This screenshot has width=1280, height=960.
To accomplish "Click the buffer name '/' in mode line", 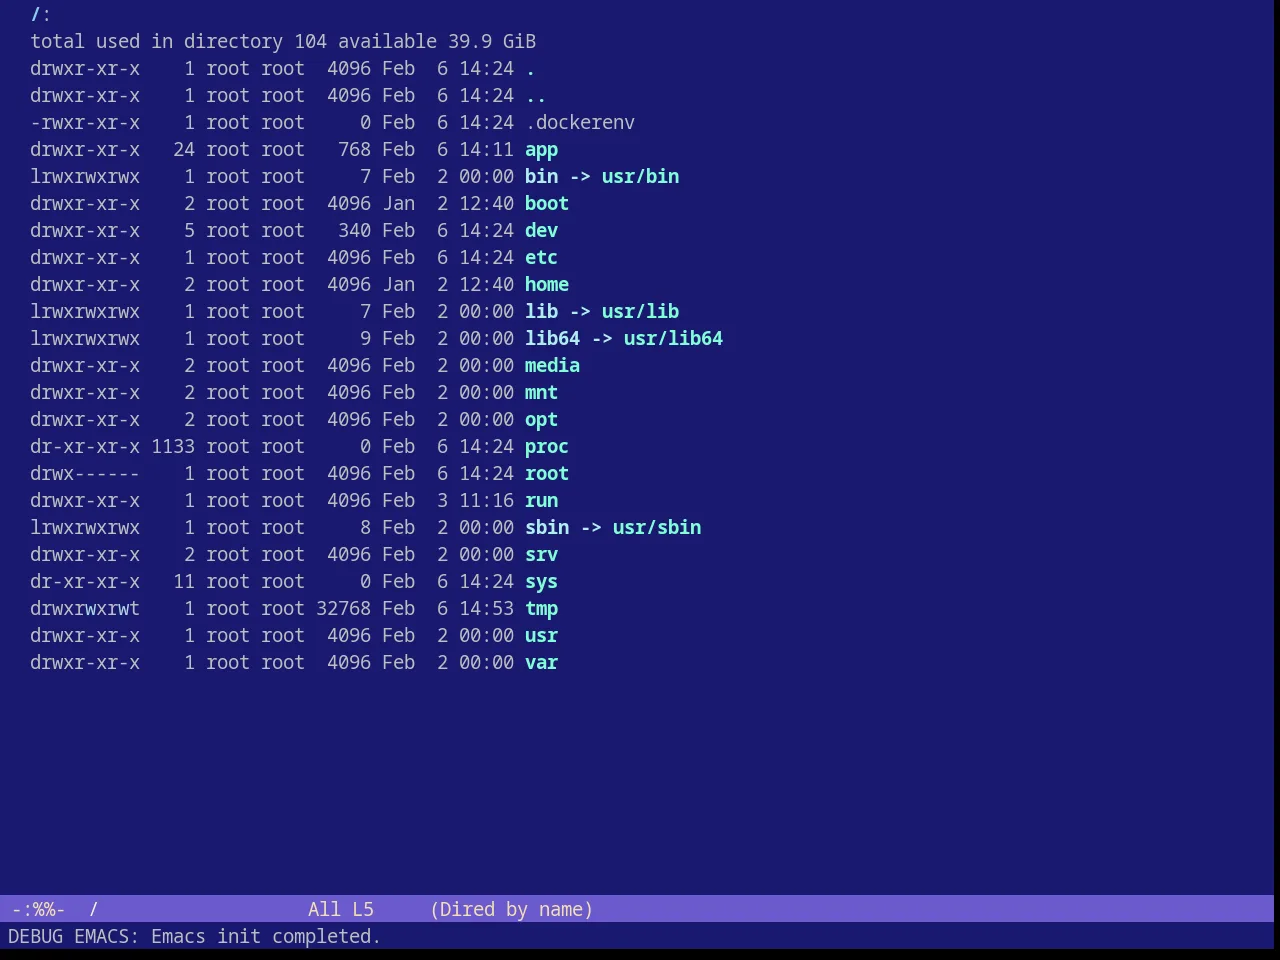I will pos(93,910).
